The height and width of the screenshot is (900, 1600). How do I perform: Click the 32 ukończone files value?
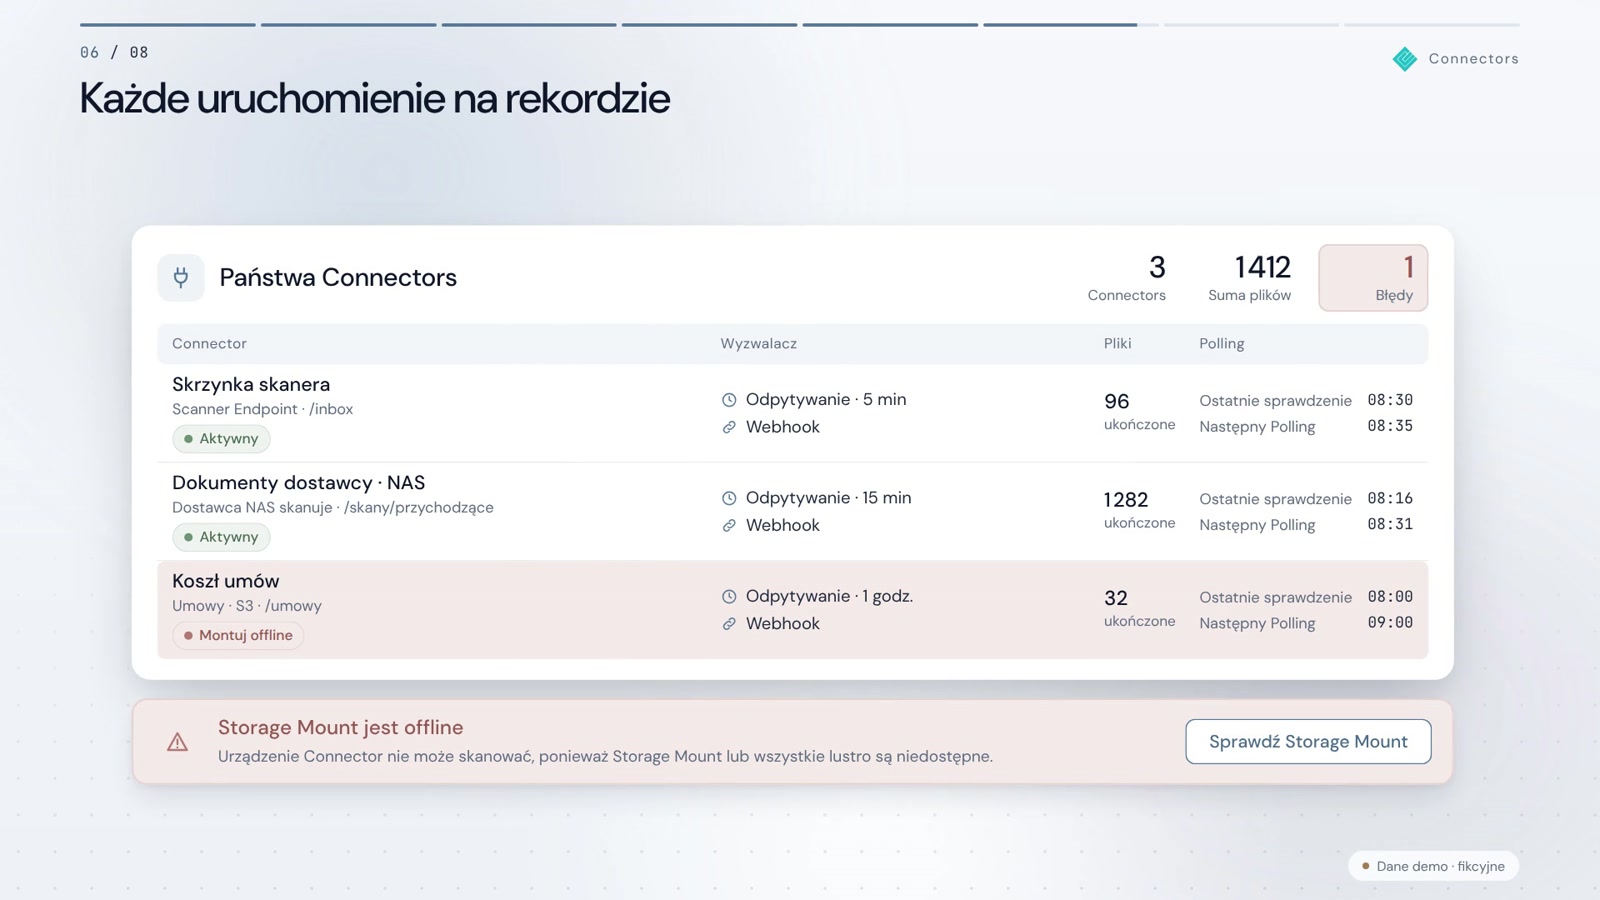coord(1139,608)
